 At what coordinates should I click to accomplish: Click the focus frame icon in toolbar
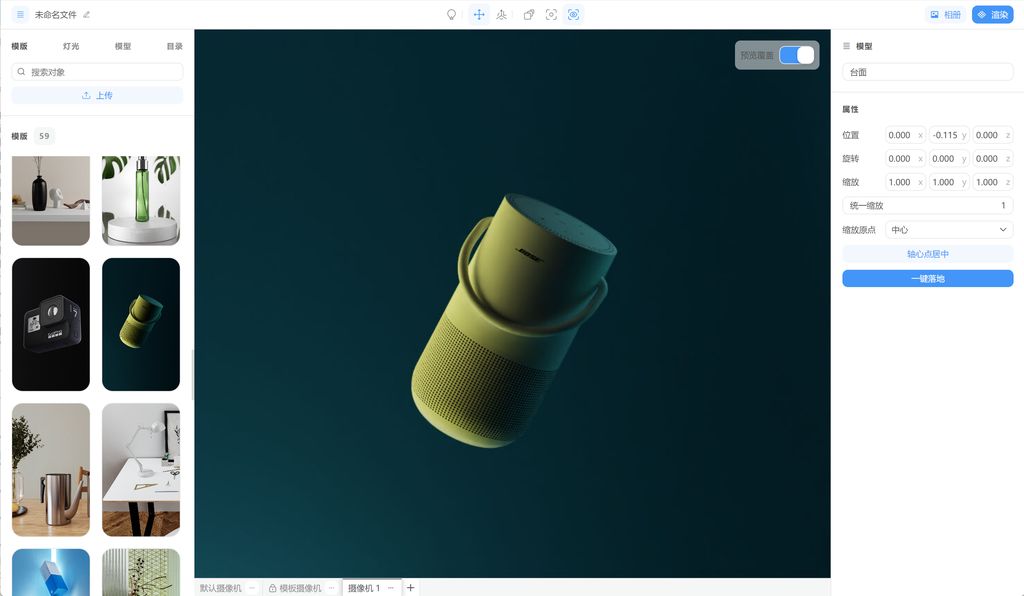coord(551,15)
